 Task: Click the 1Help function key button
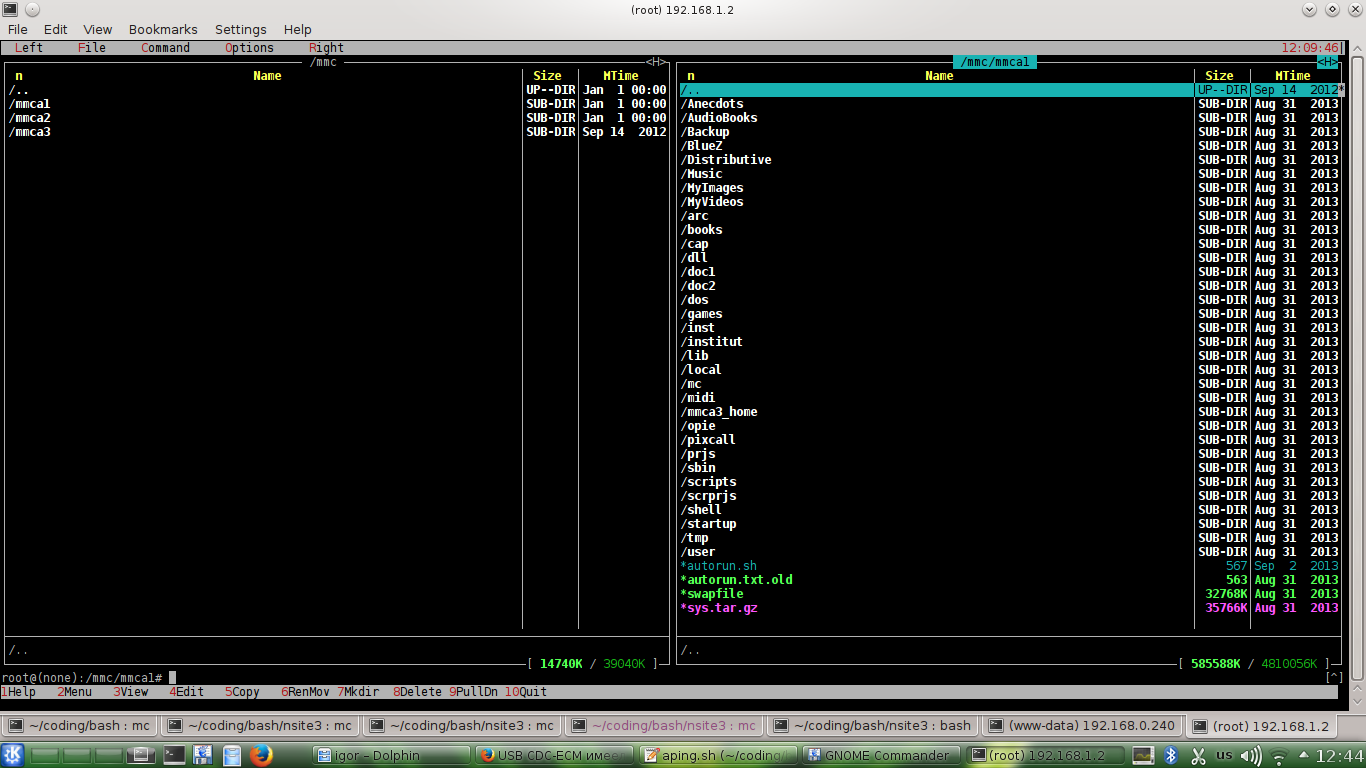(x=20, y=692)
